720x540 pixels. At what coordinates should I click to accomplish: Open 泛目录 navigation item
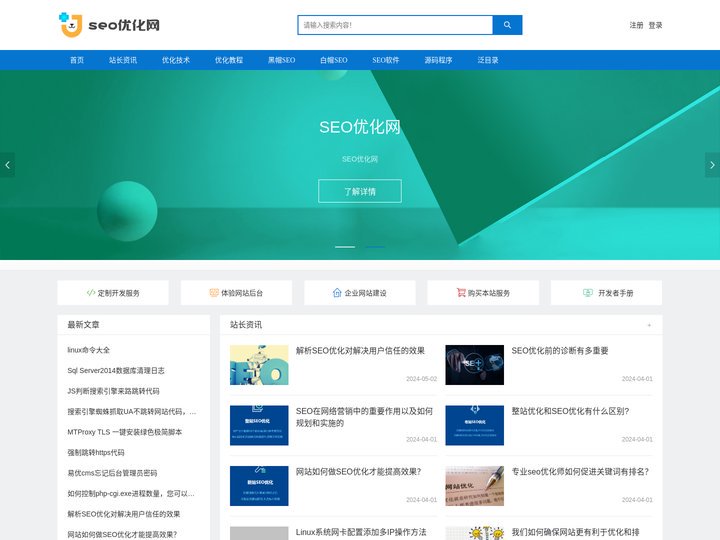click(488, 60)
